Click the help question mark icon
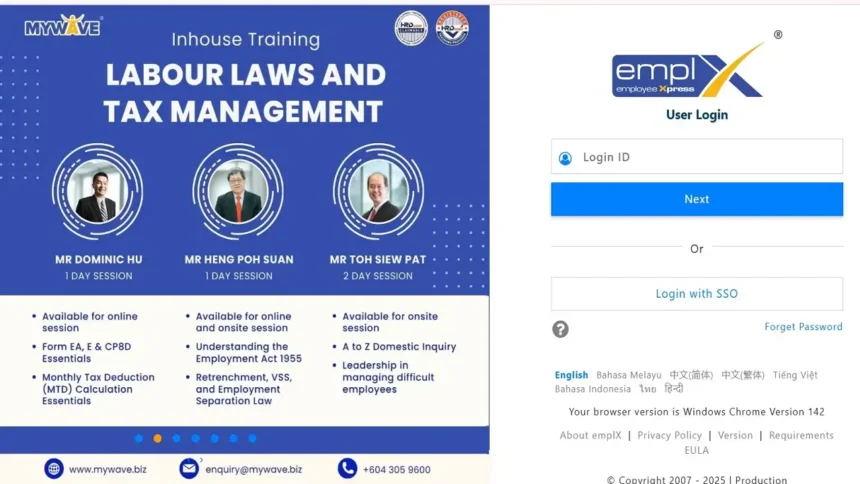The height and width of the screenshot is (484, 860). coord(560,329)
